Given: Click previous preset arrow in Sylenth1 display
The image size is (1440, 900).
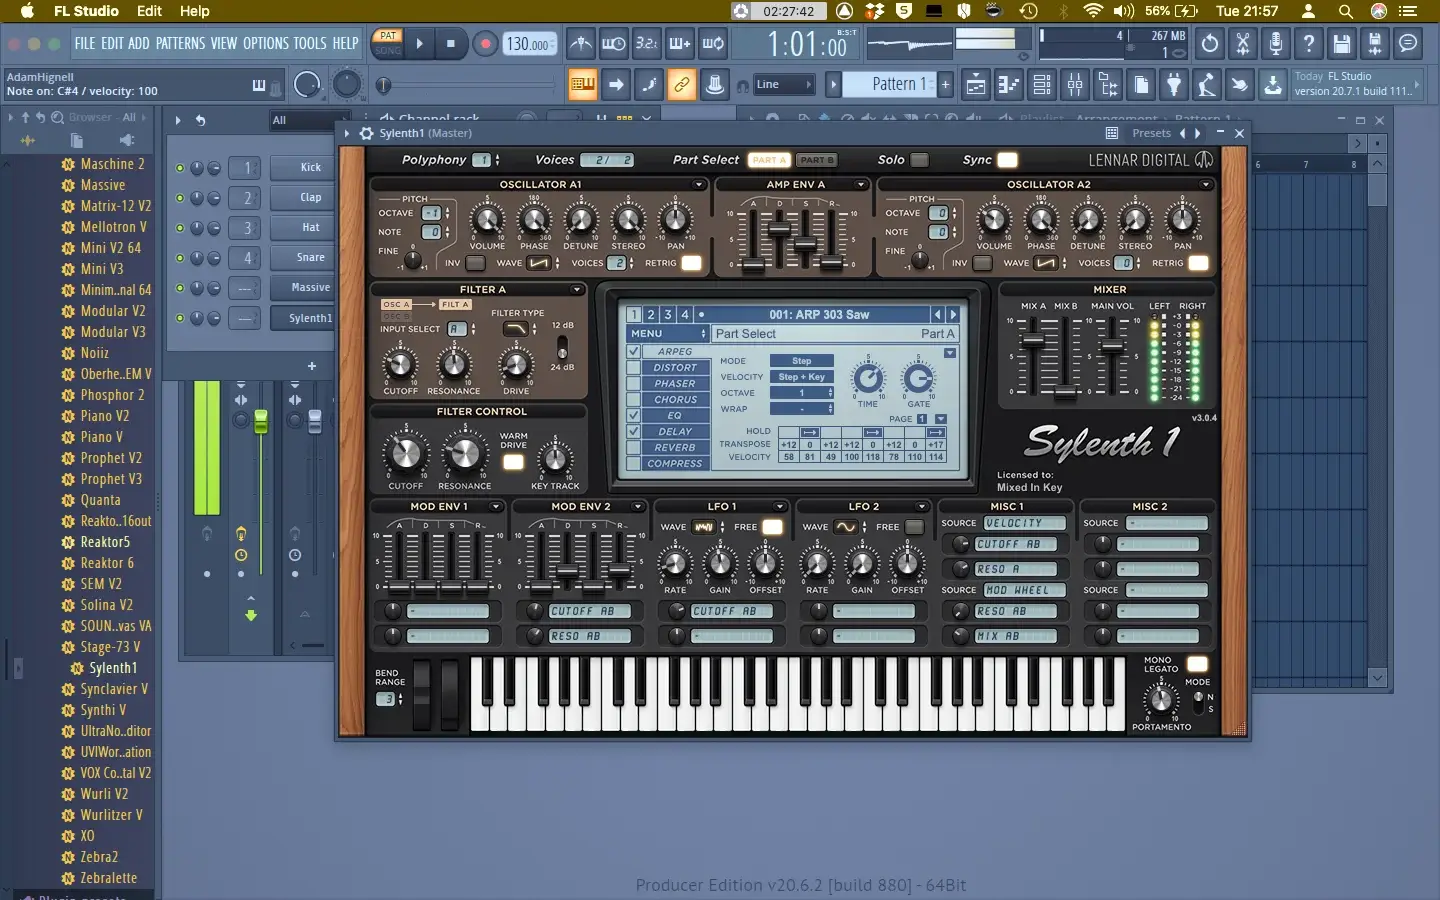Looking at the screenshot, I should 938,314.
